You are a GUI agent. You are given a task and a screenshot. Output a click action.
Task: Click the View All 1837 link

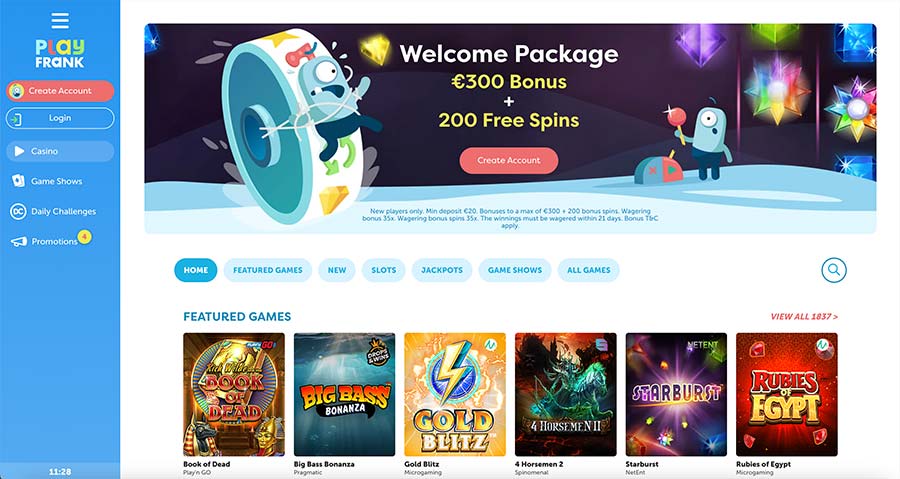(804, 317)
